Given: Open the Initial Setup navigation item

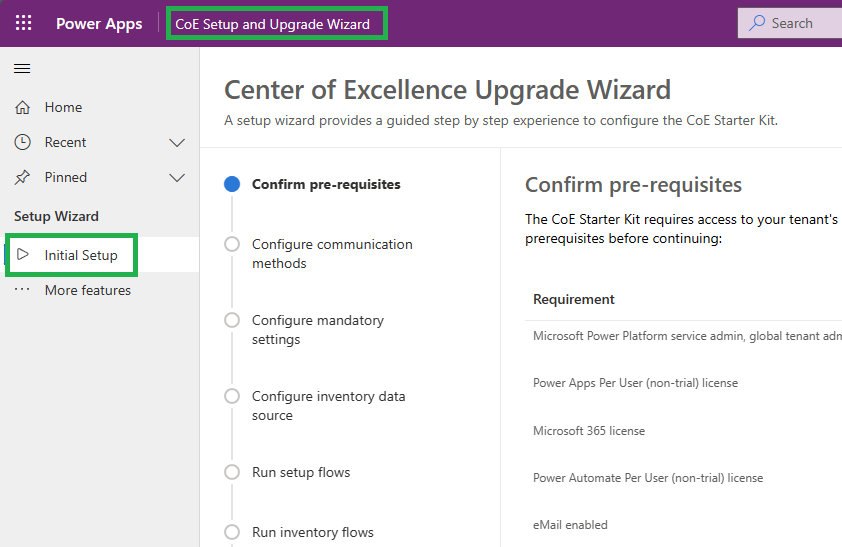Looking at the screenshot, I should coord(81,255).
